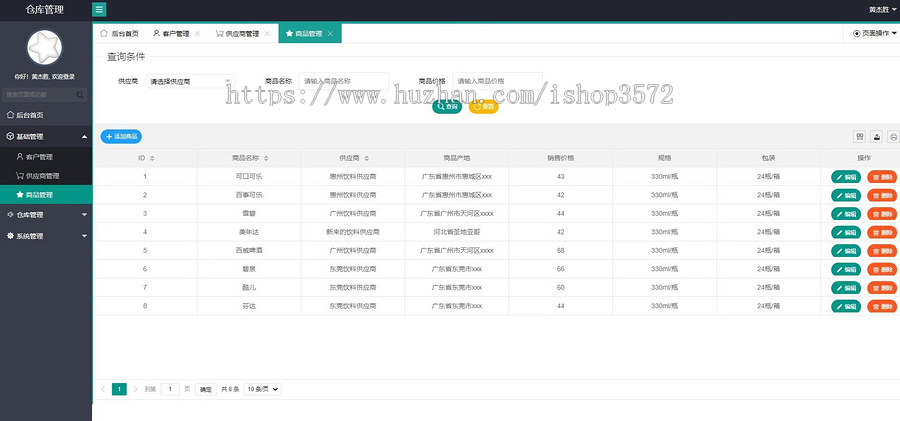Click the 重置 reset button

[x=483, y=107]
